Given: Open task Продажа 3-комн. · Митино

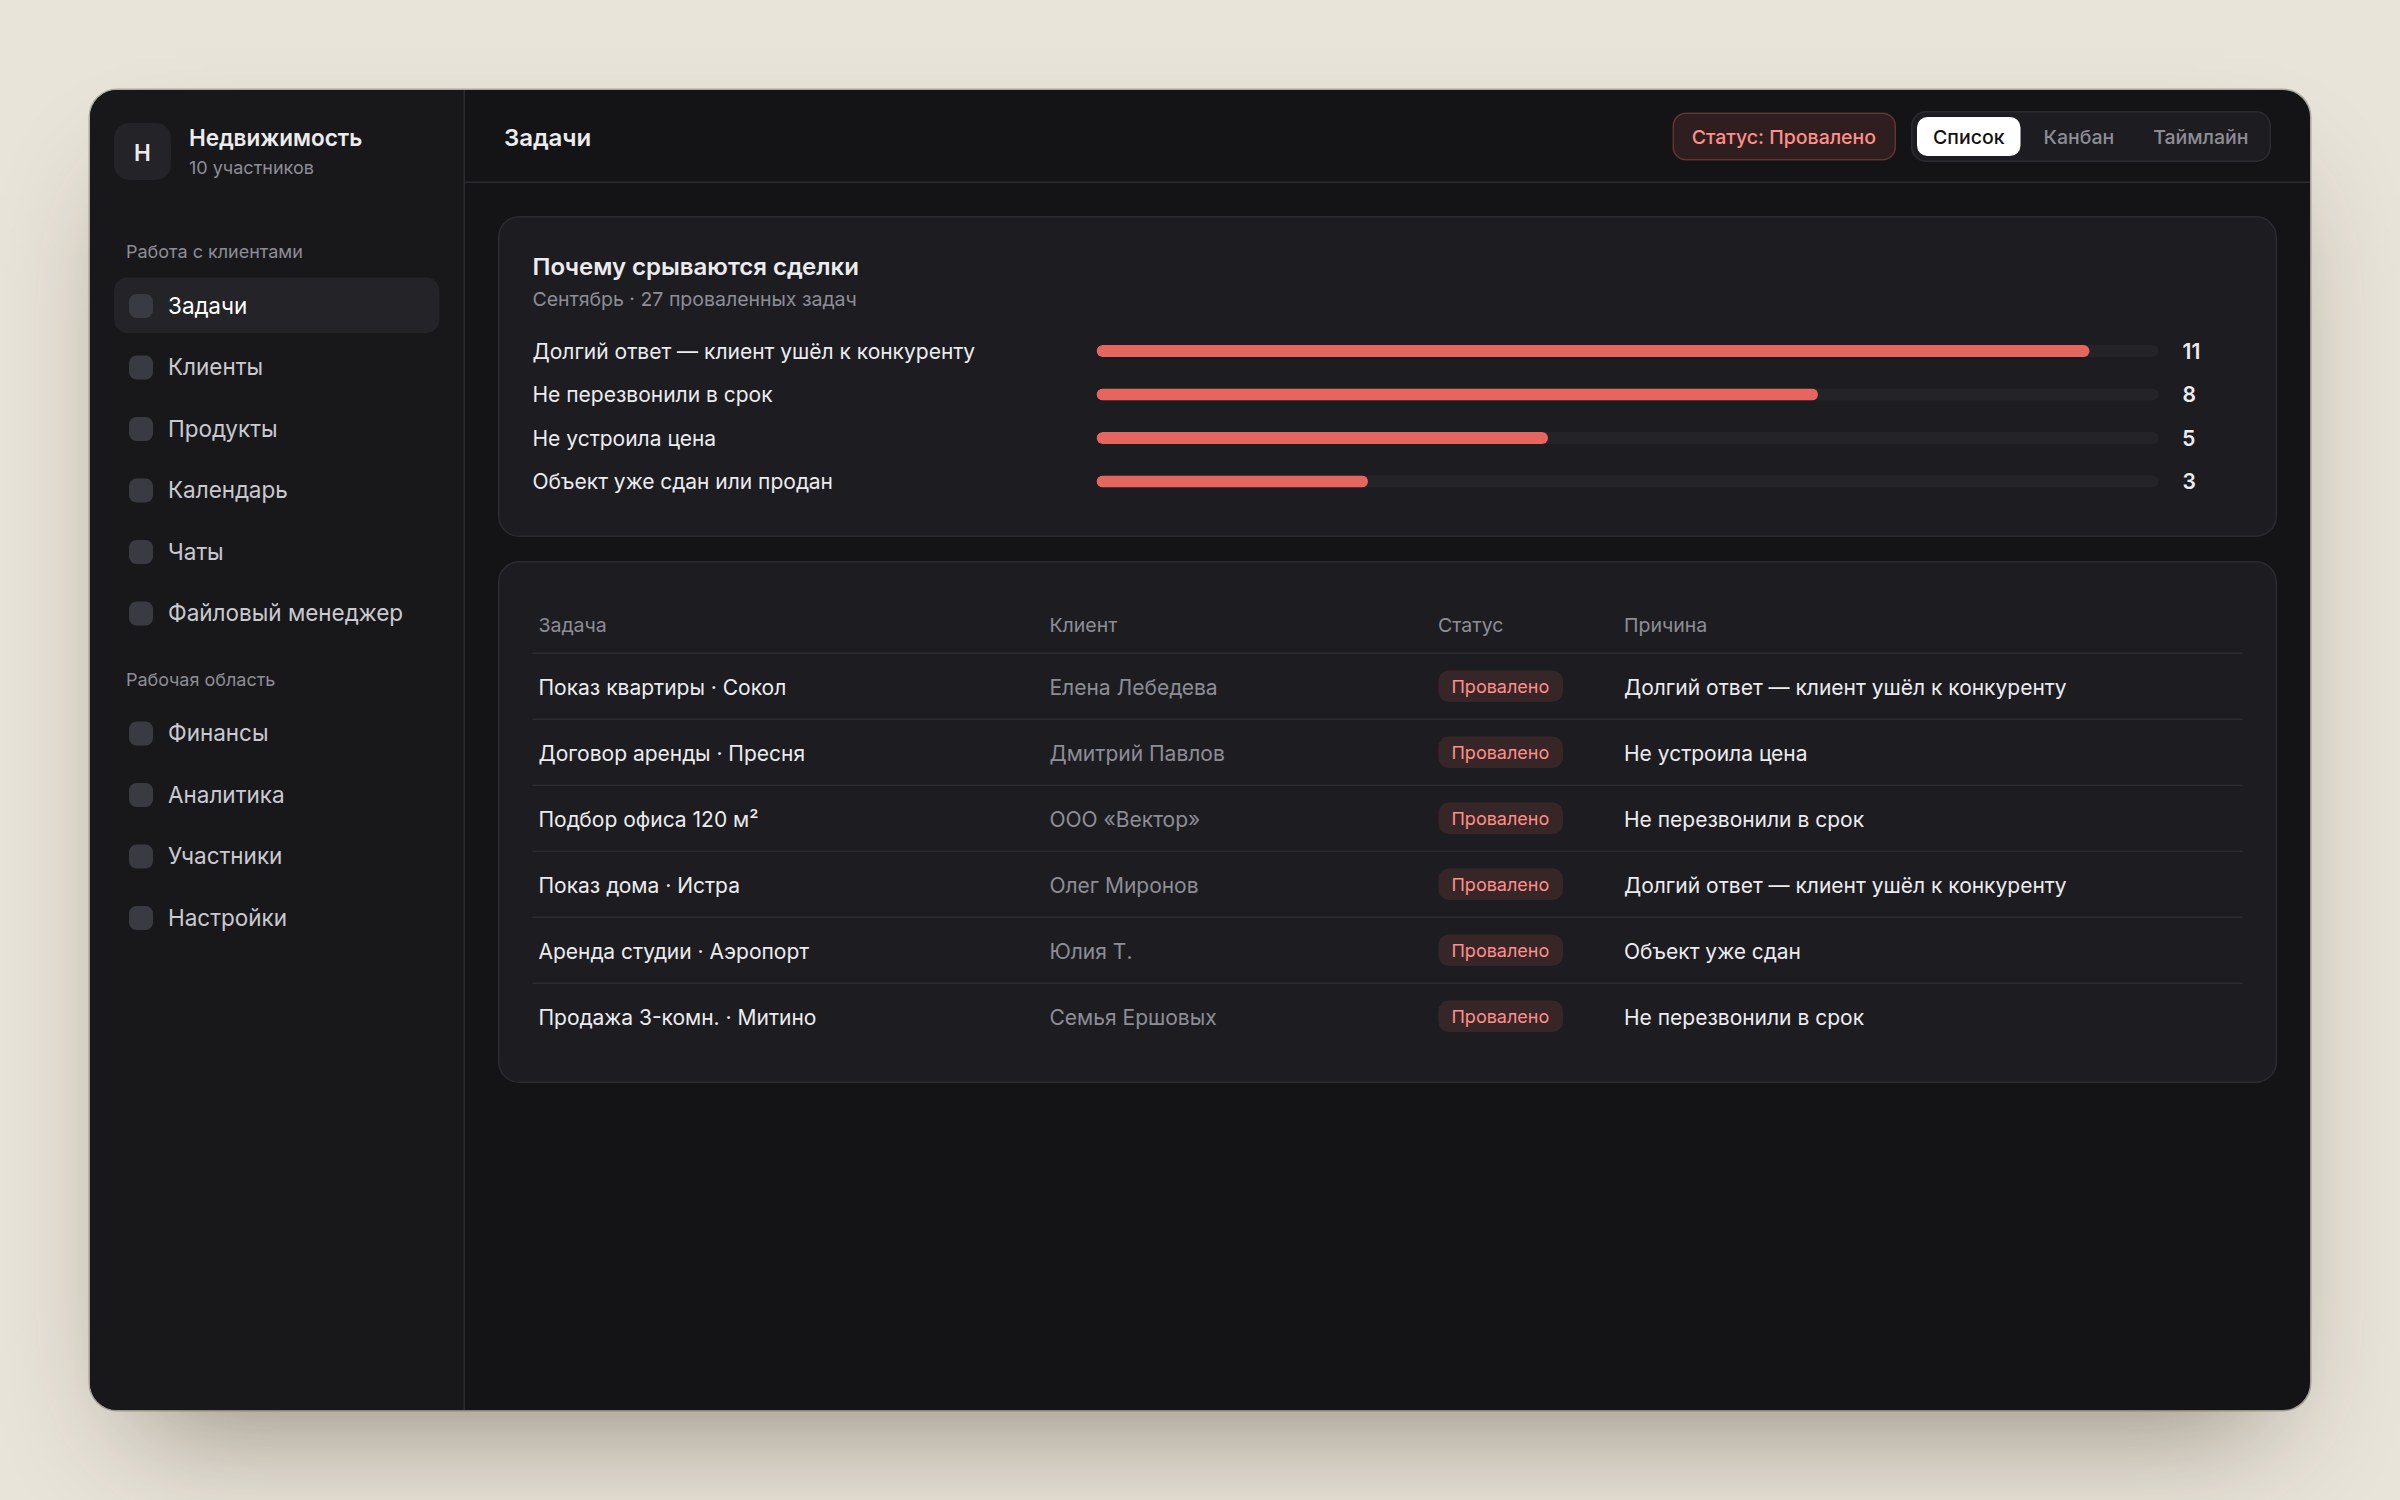Looking at the screenshot, I should pos(677,1017).
